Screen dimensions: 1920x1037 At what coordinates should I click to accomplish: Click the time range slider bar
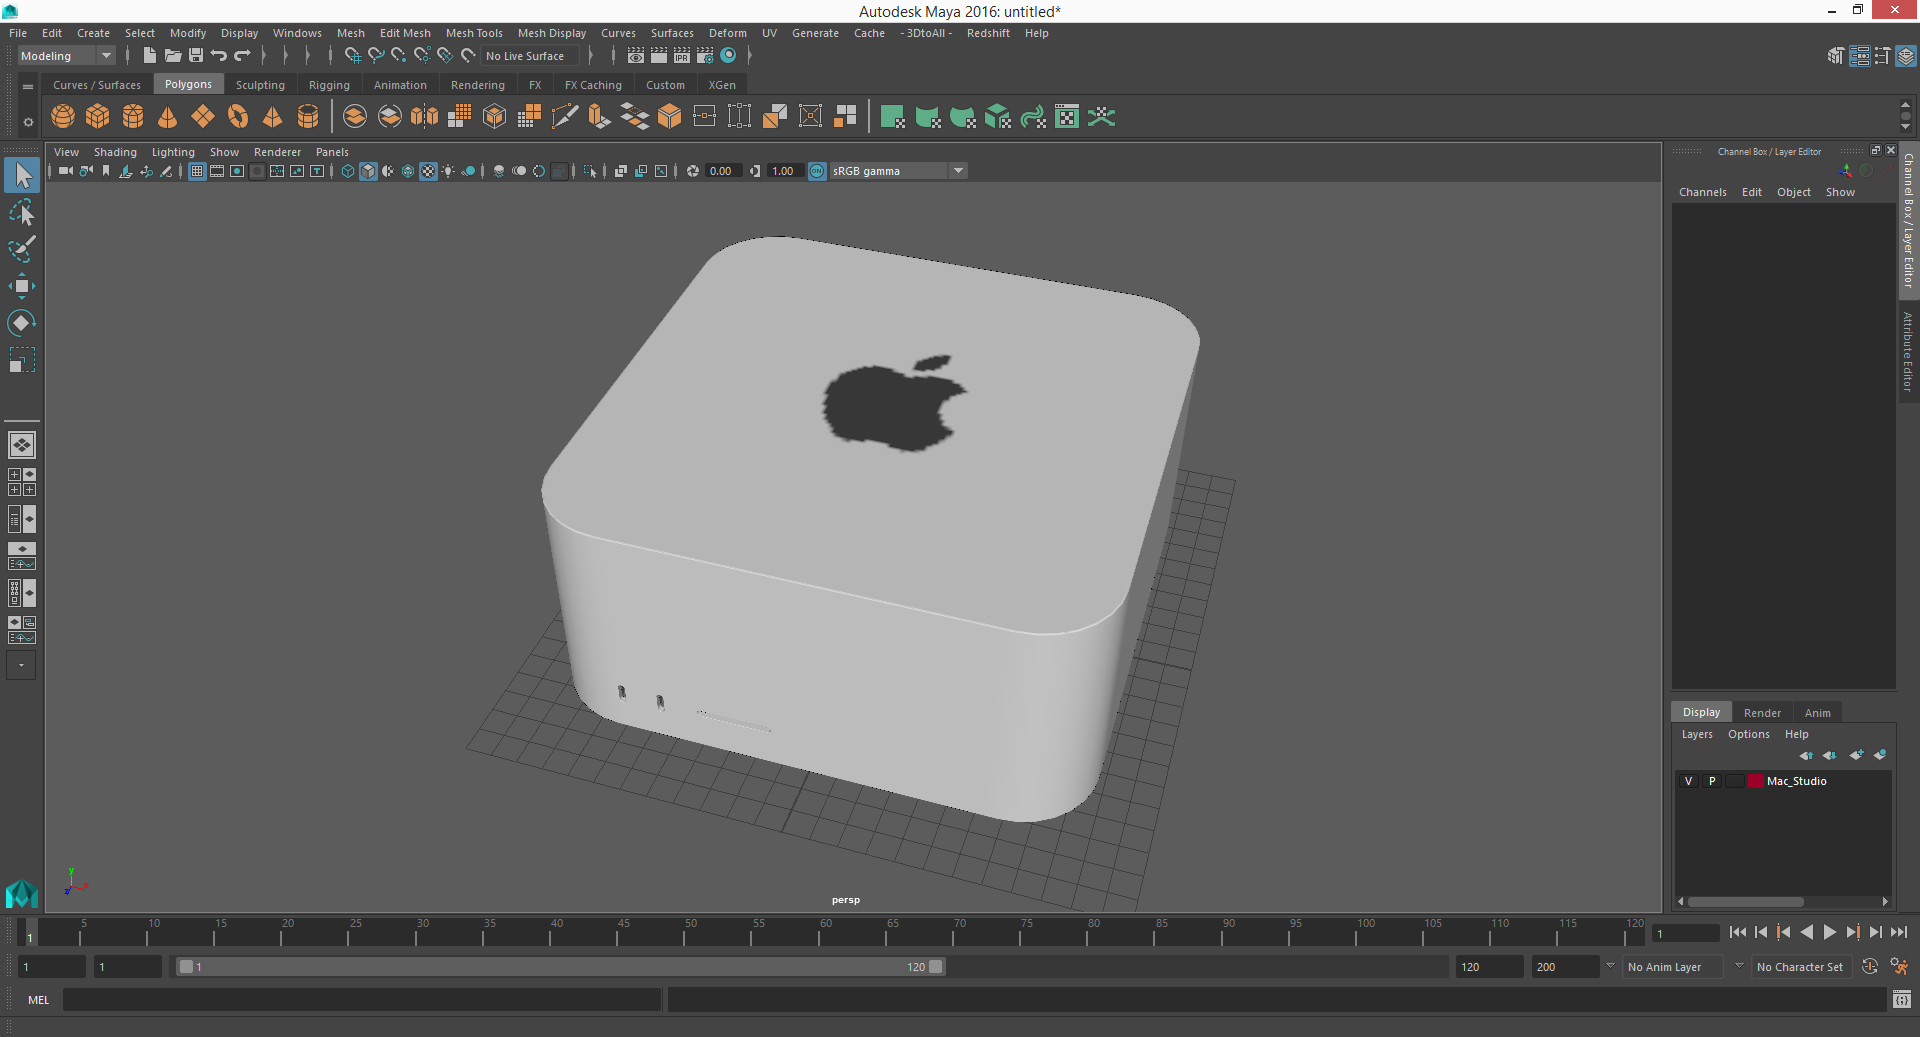click(560, 967)
